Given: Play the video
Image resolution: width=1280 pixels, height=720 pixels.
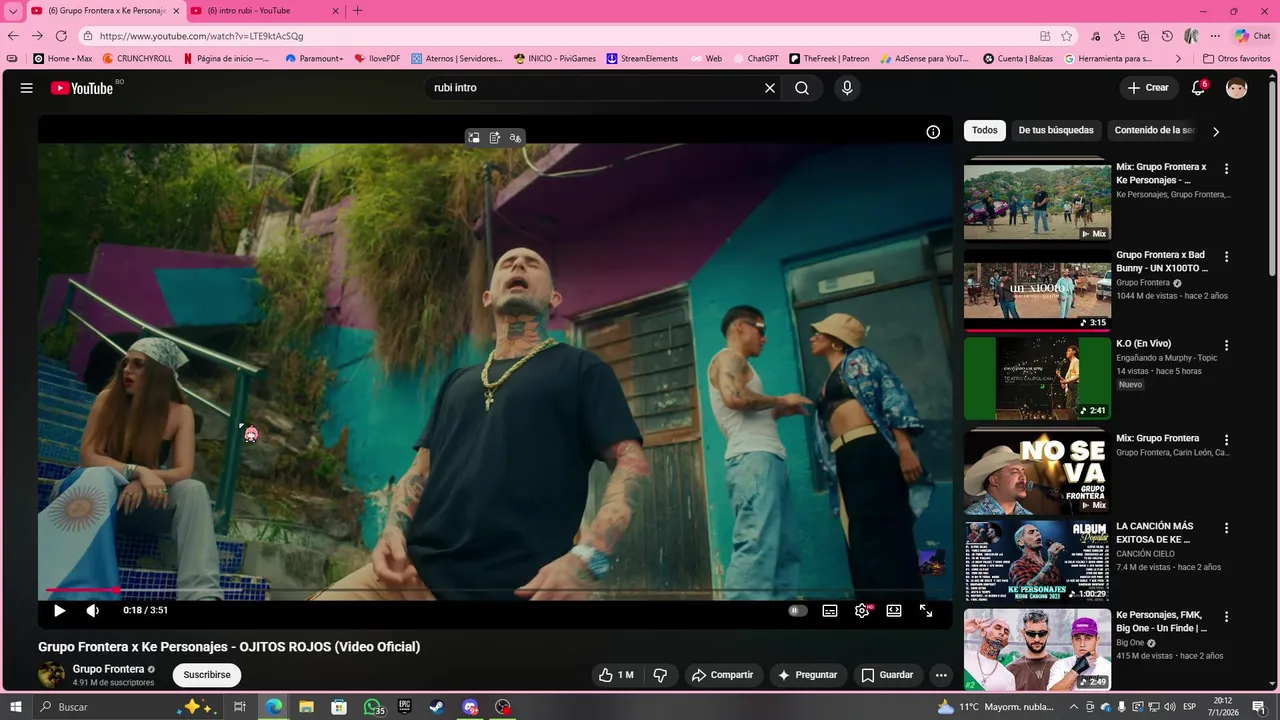Looking at the screenshot, I should [59, 610].
